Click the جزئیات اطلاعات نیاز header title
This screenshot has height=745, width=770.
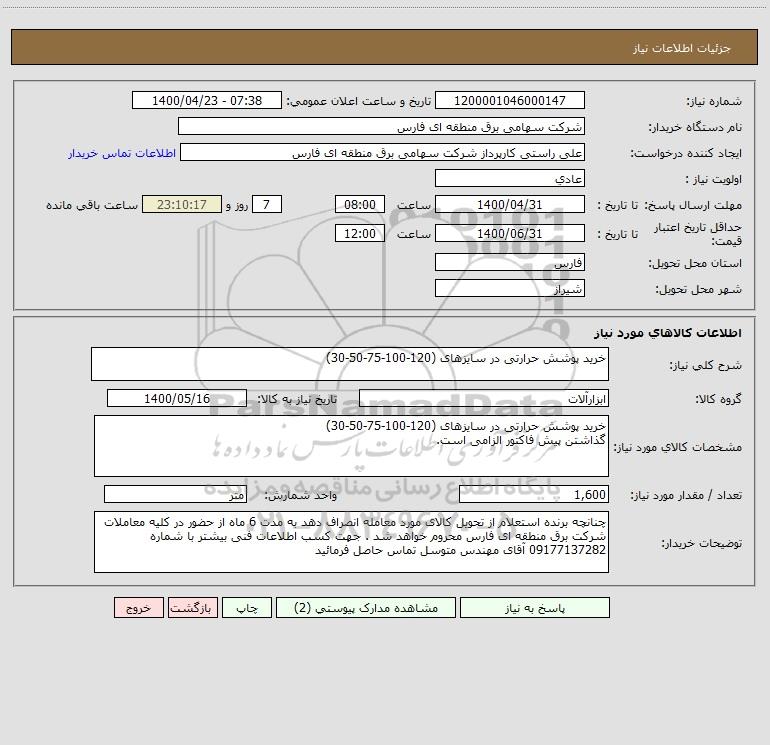[682, 48]
